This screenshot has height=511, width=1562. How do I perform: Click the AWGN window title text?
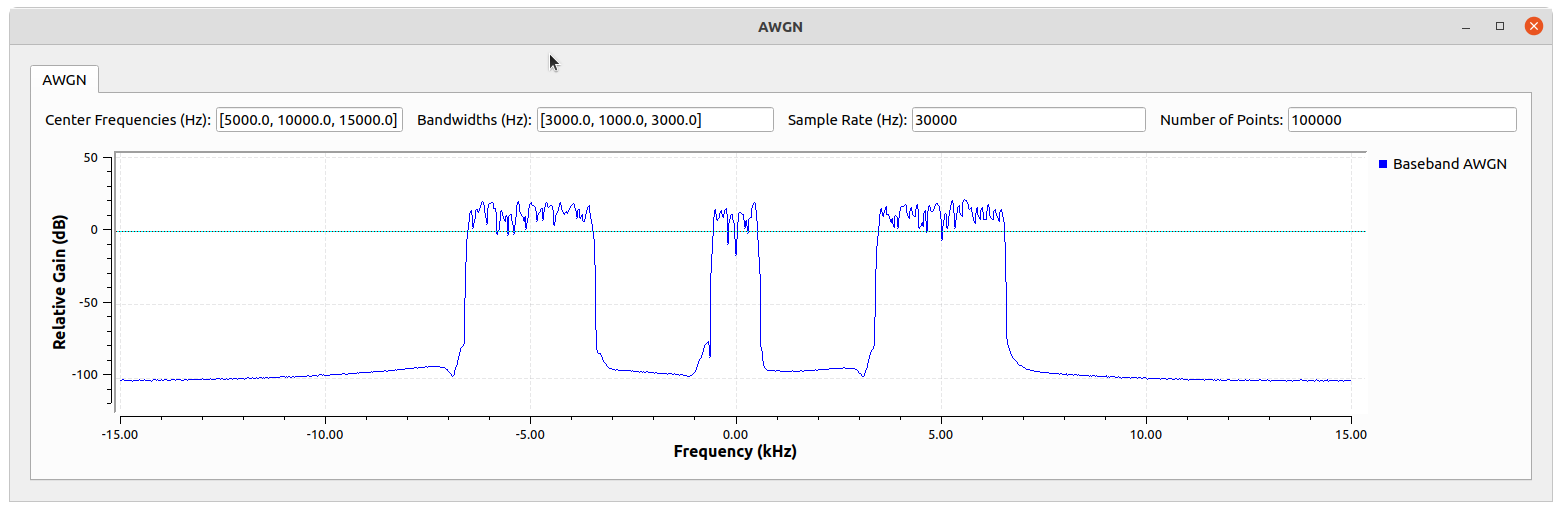tap(780, 27)
